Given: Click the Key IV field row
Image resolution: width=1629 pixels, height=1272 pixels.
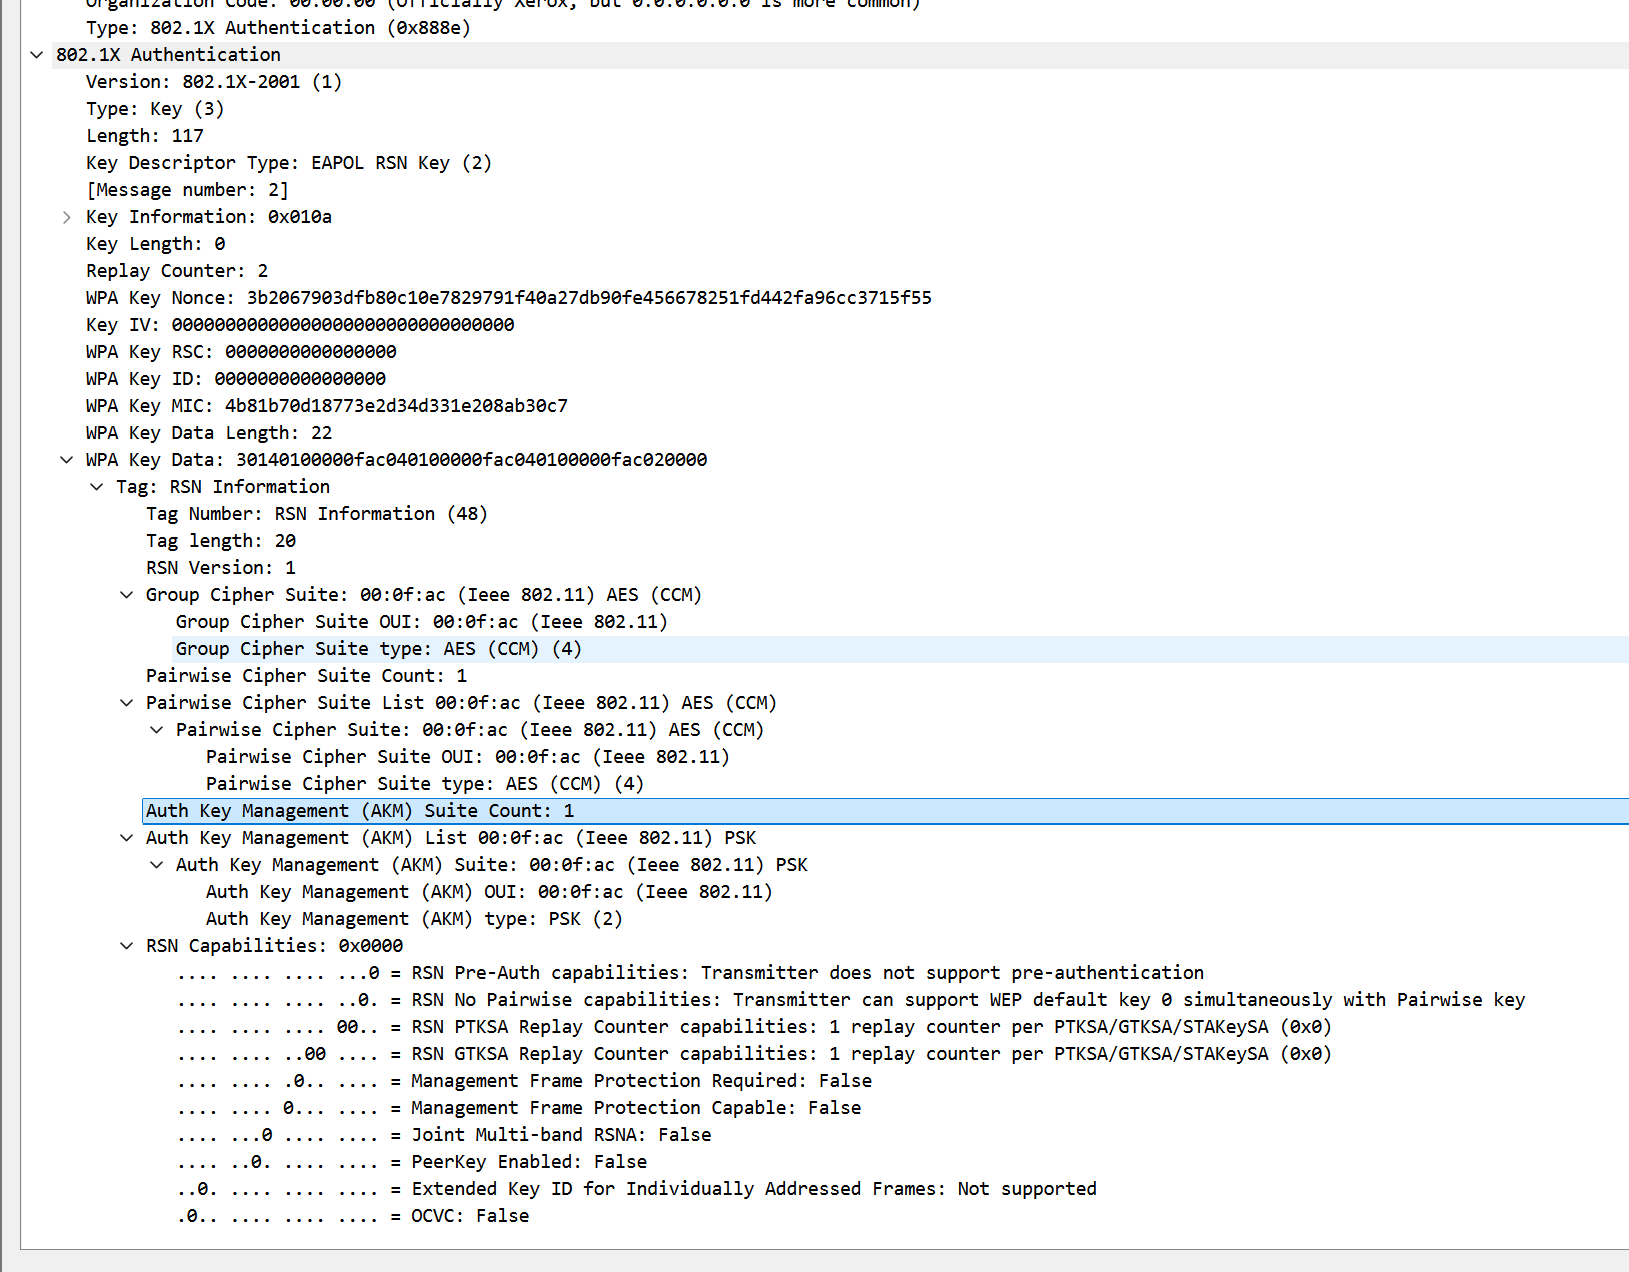Looking at the screenshot, I should click(x=300, y=325).
